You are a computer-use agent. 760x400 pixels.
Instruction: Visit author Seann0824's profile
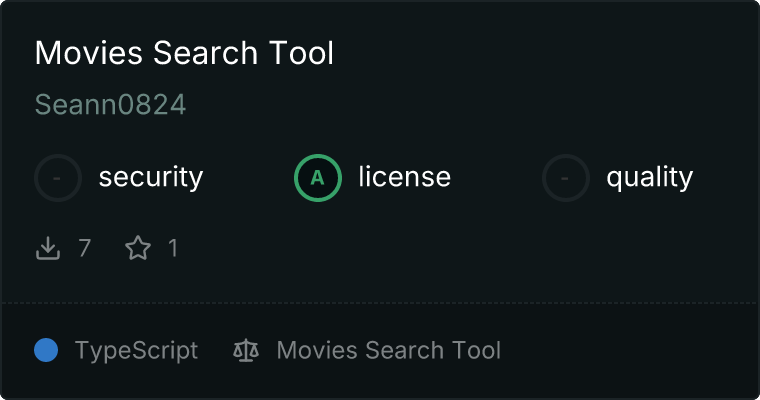pos(110,105)
